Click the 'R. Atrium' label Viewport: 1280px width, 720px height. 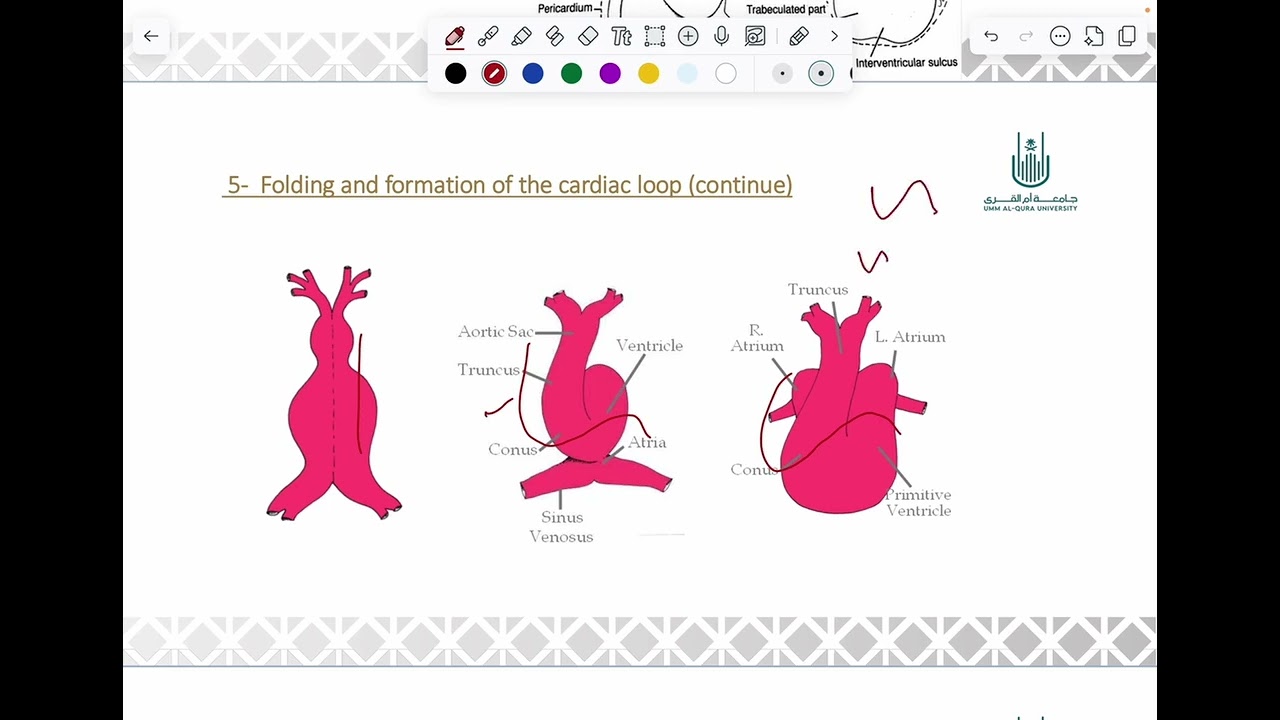(x=757, y=338)
